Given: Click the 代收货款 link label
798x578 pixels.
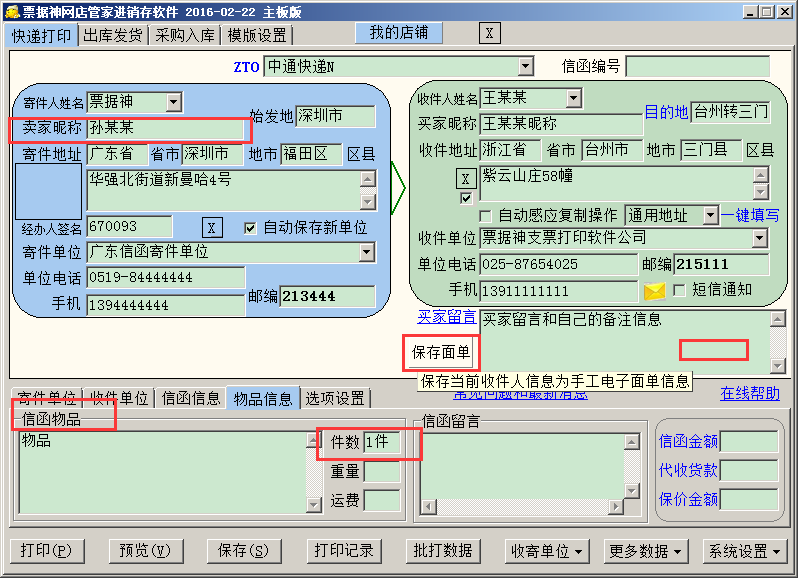Looking at the screenshot, I should [688, 470].
